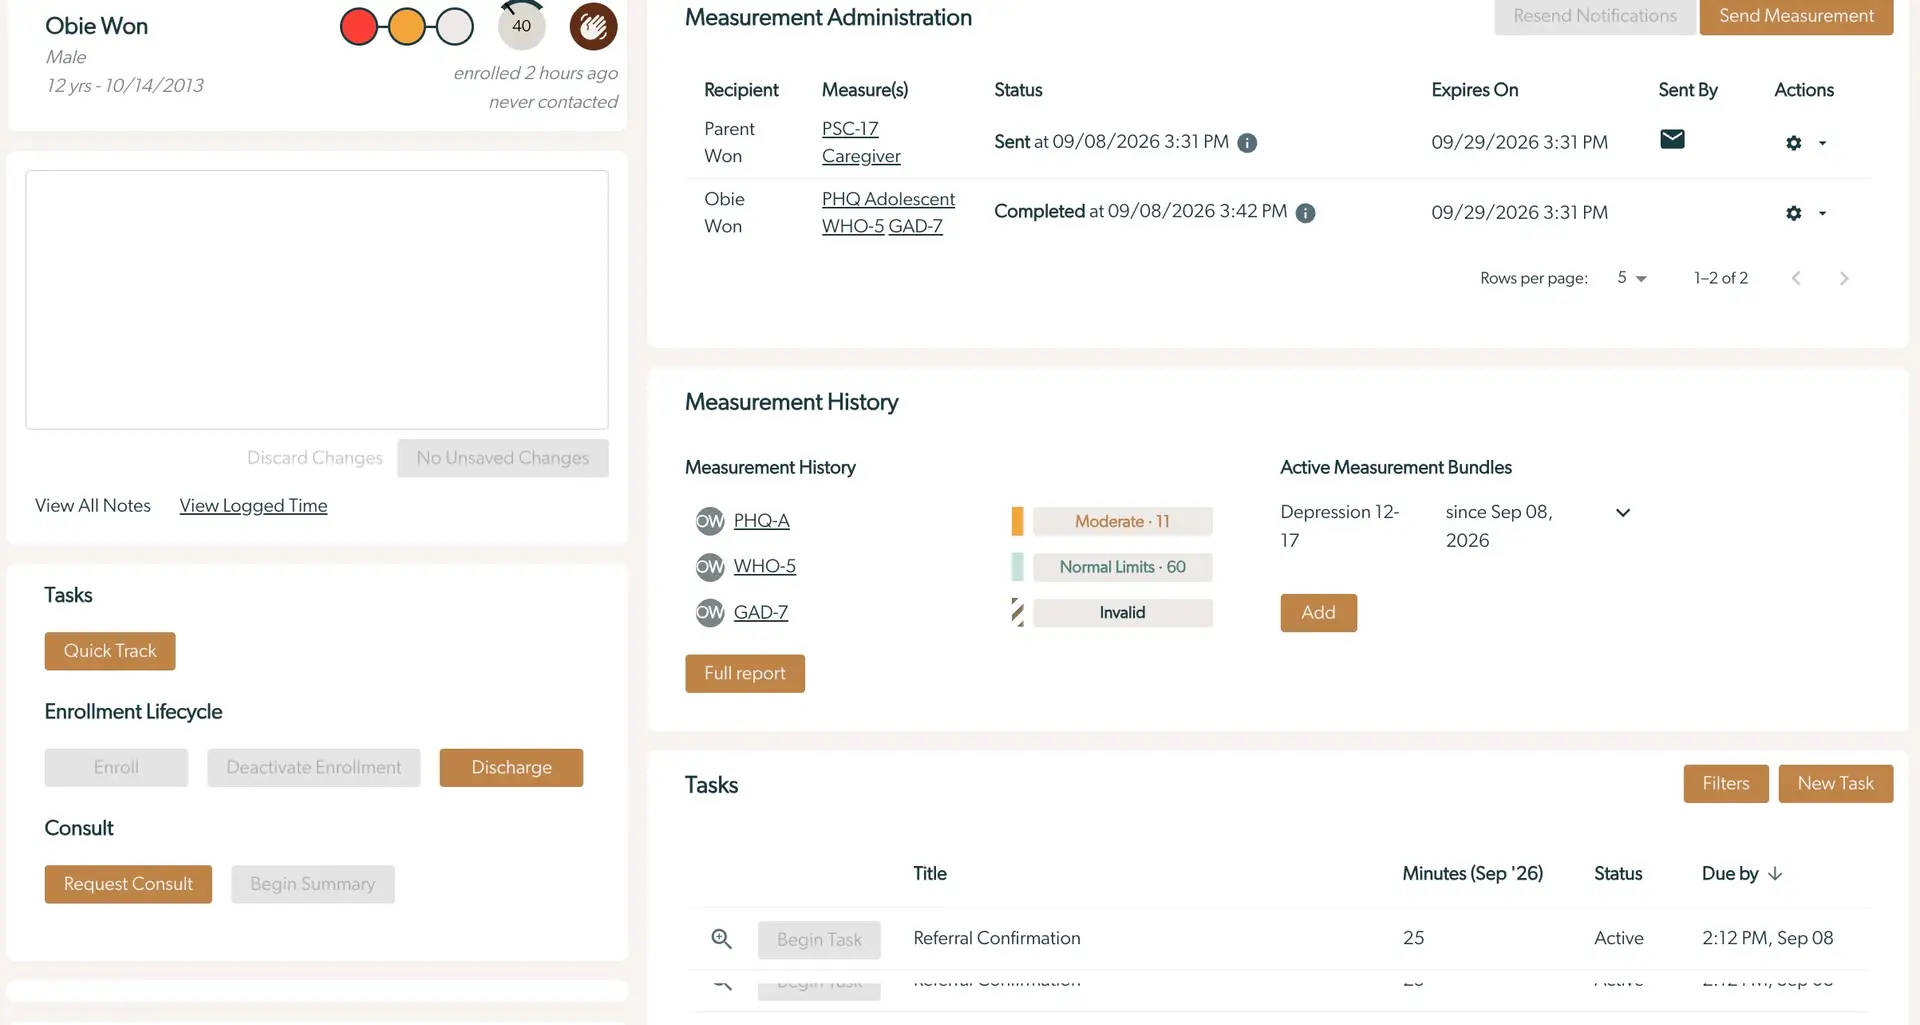This screenshot has height=1025, width=1920.
Task: Go to next page of measurements
Action: (1844, 278)
